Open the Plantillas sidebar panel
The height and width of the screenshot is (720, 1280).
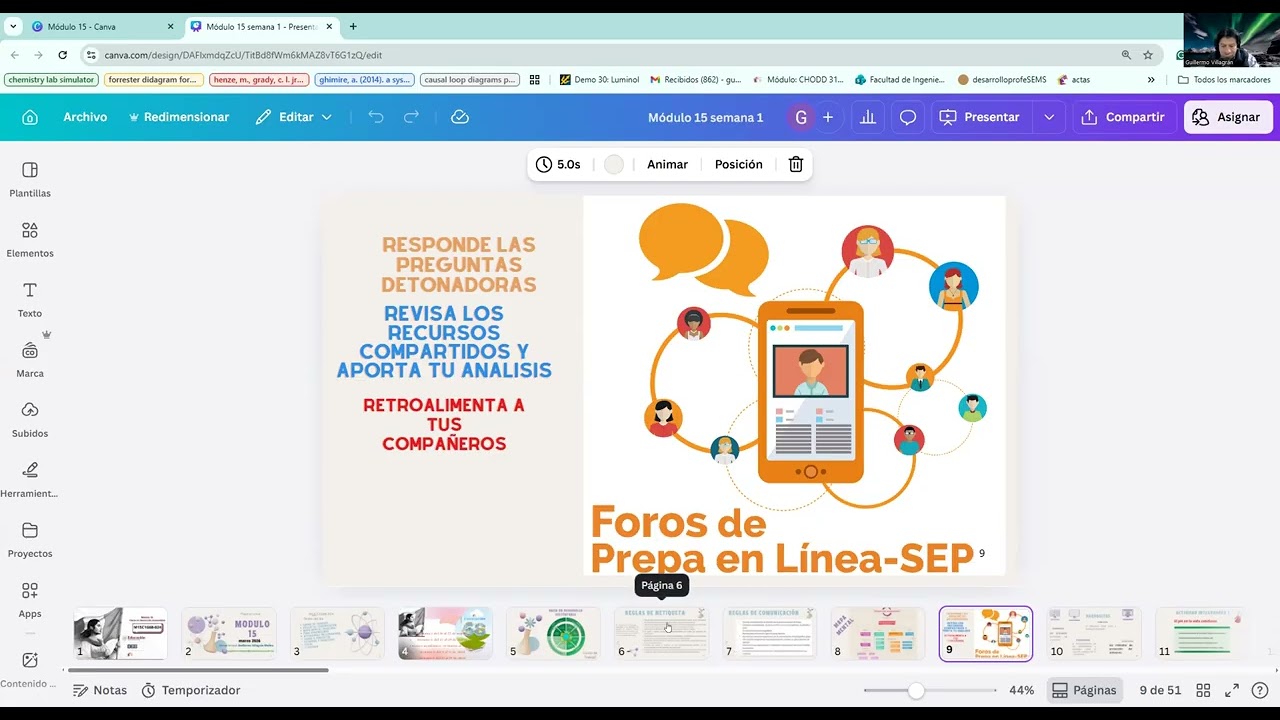[x=30, y=179]
